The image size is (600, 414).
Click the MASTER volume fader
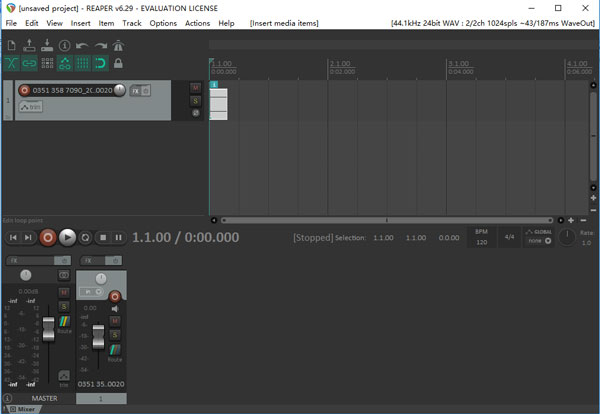[47, 329]
